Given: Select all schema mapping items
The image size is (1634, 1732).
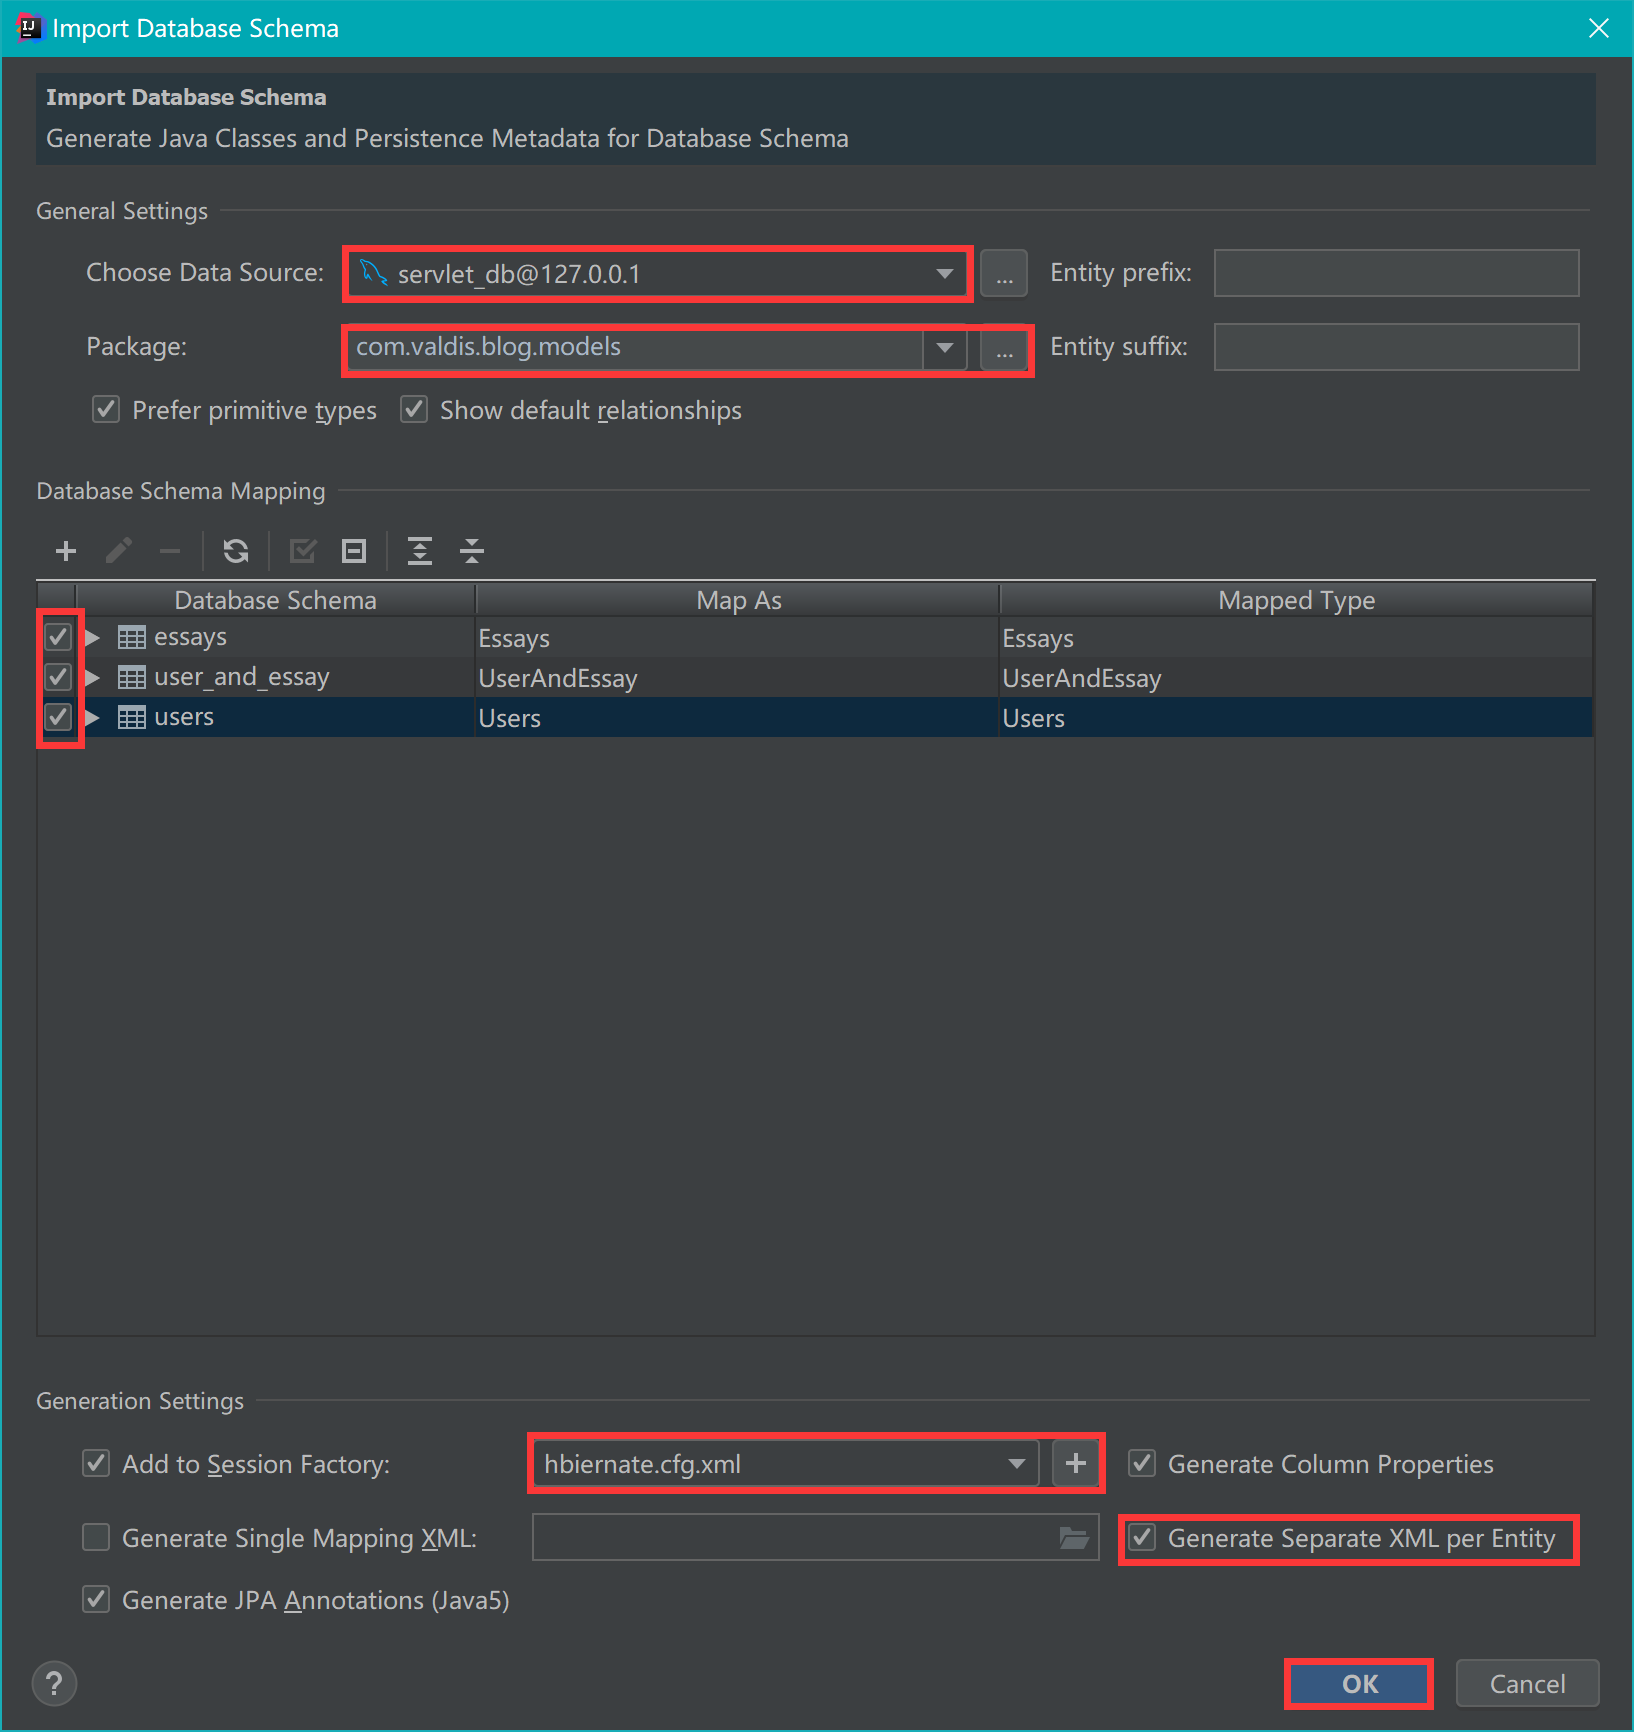Looking at the screenshot, I should tap(302, 551).
